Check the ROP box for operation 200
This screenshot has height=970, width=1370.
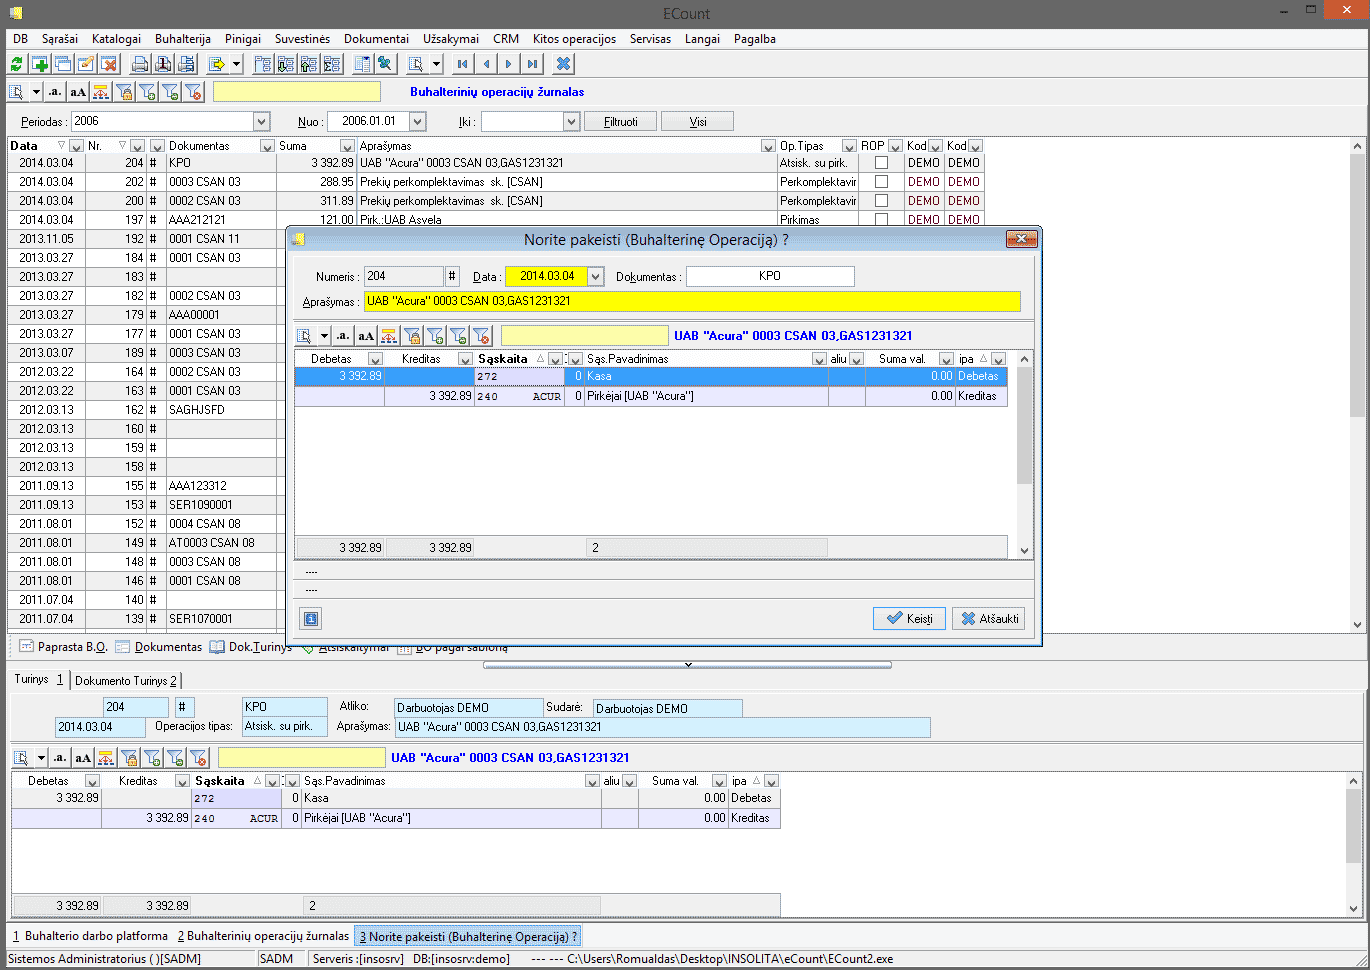tap(881, 201)
